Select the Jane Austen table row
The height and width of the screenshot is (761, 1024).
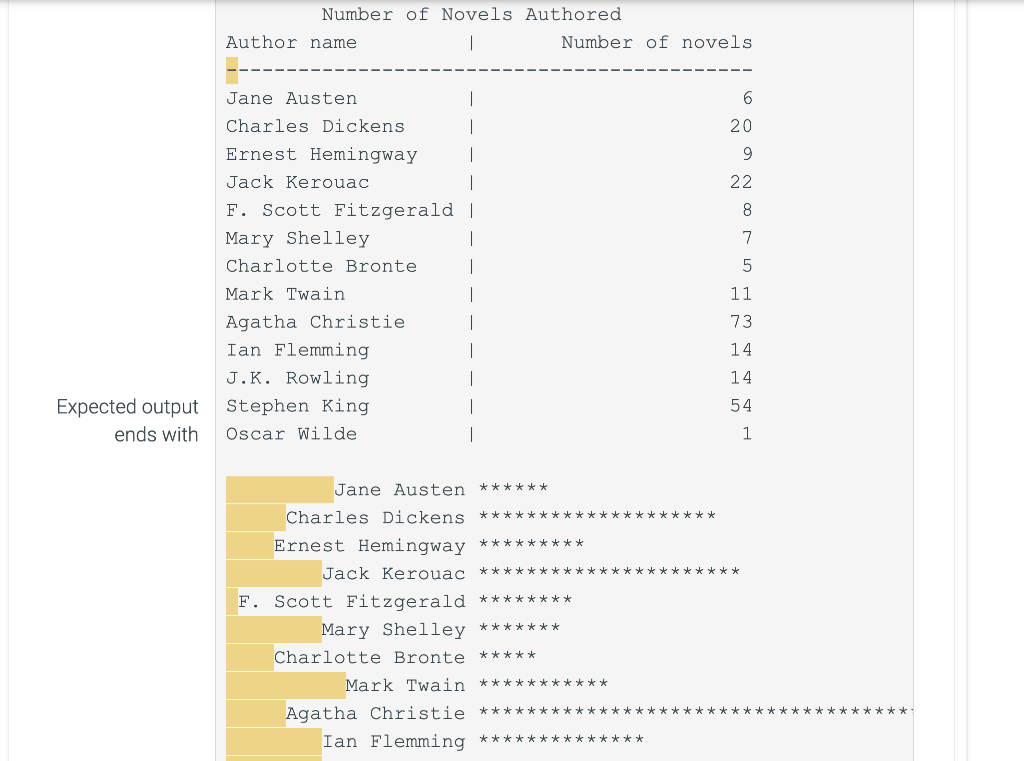291,98
